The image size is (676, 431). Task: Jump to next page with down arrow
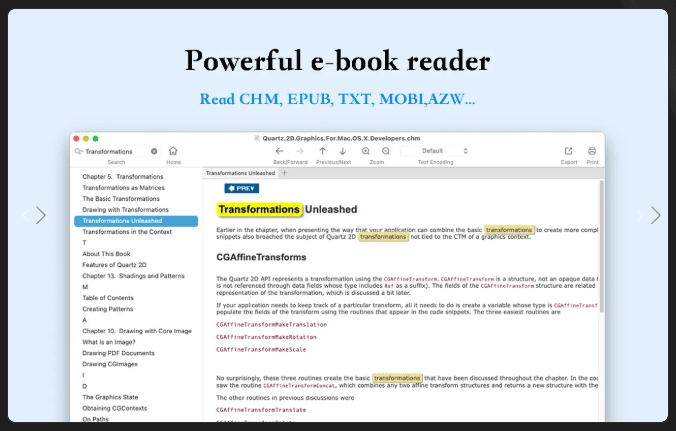click(343, 151)
